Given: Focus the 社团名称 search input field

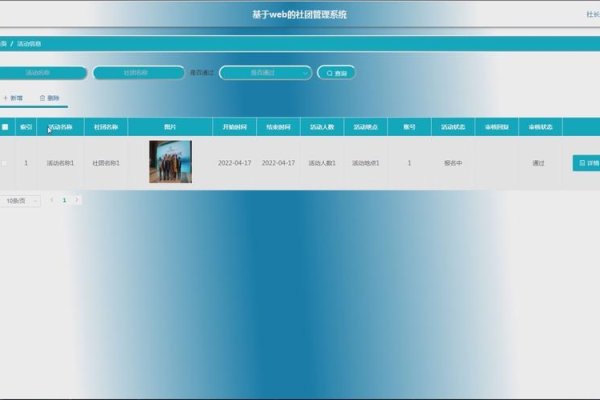Looking at the screenshot, I should click(139, 73).
